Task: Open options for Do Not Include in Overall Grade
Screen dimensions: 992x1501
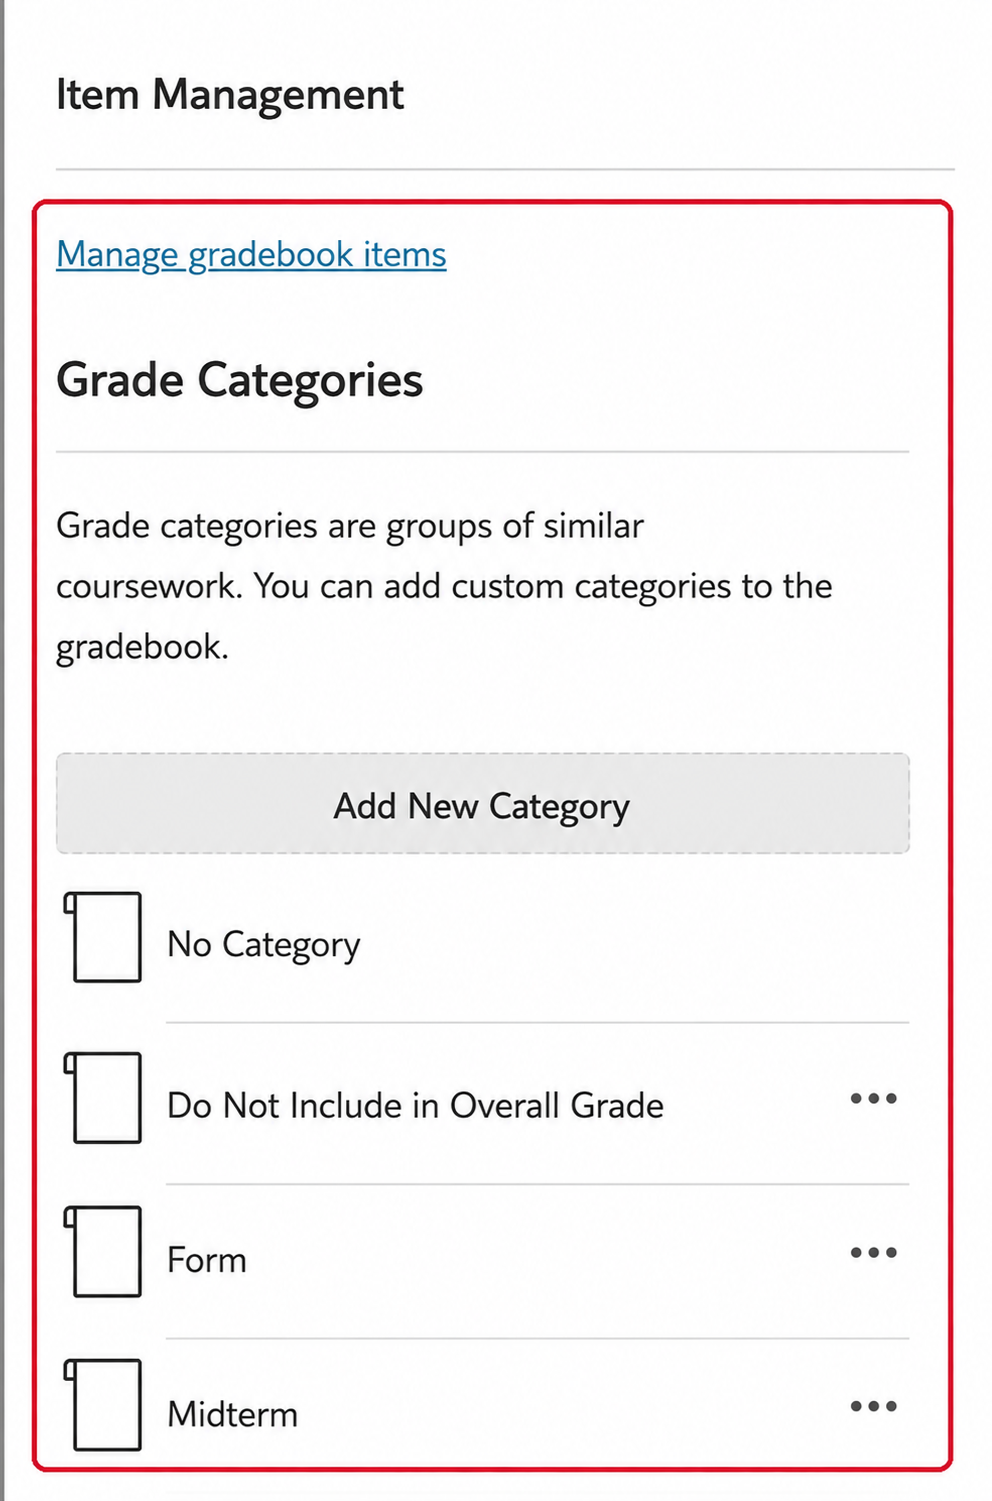Action: point(873,1098)
